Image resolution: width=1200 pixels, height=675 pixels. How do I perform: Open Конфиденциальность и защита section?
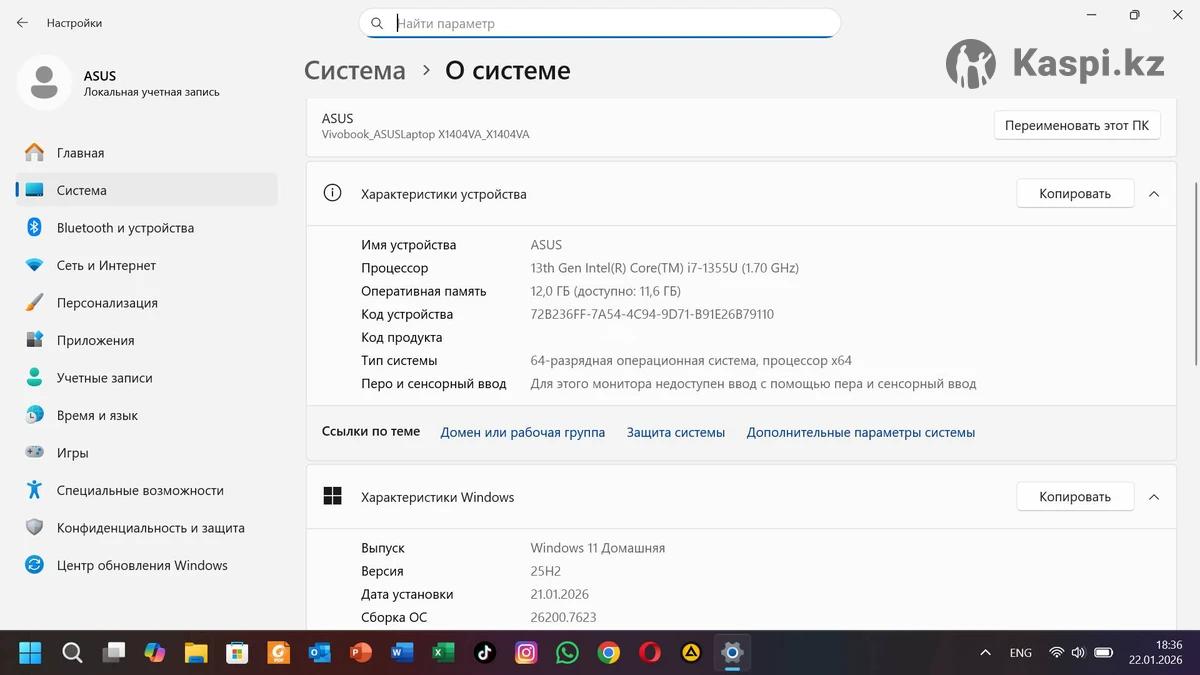(150, 528)
